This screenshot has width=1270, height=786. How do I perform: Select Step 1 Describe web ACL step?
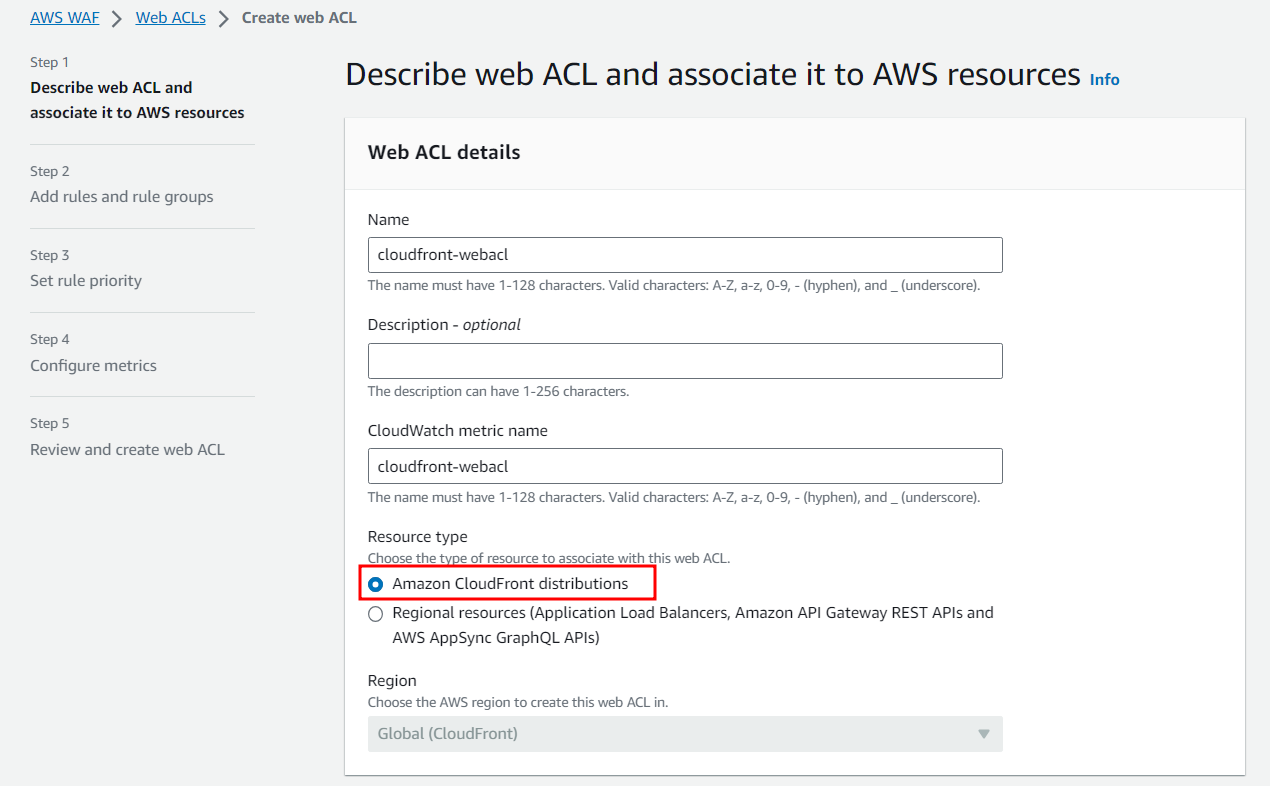(137, 100)
